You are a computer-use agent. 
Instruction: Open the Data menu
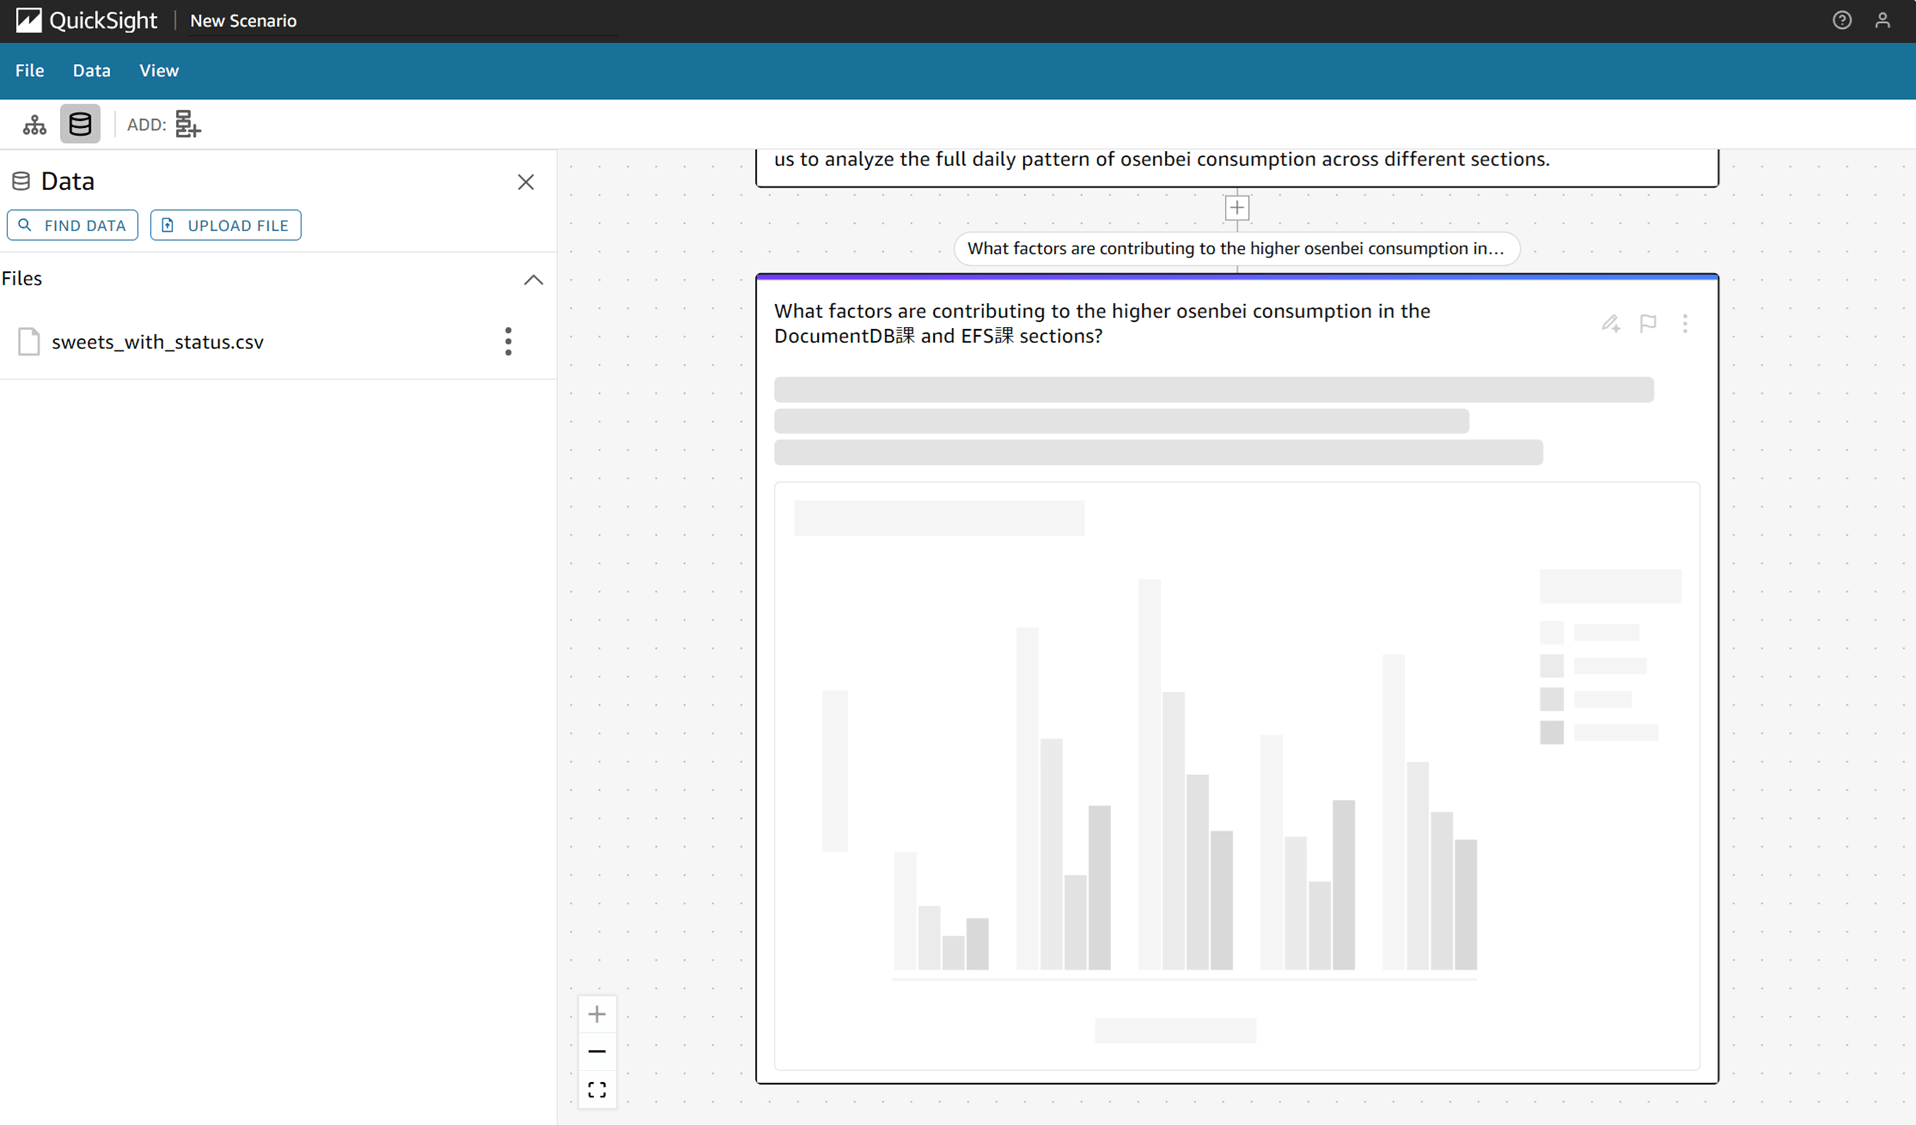coord(91,70)
